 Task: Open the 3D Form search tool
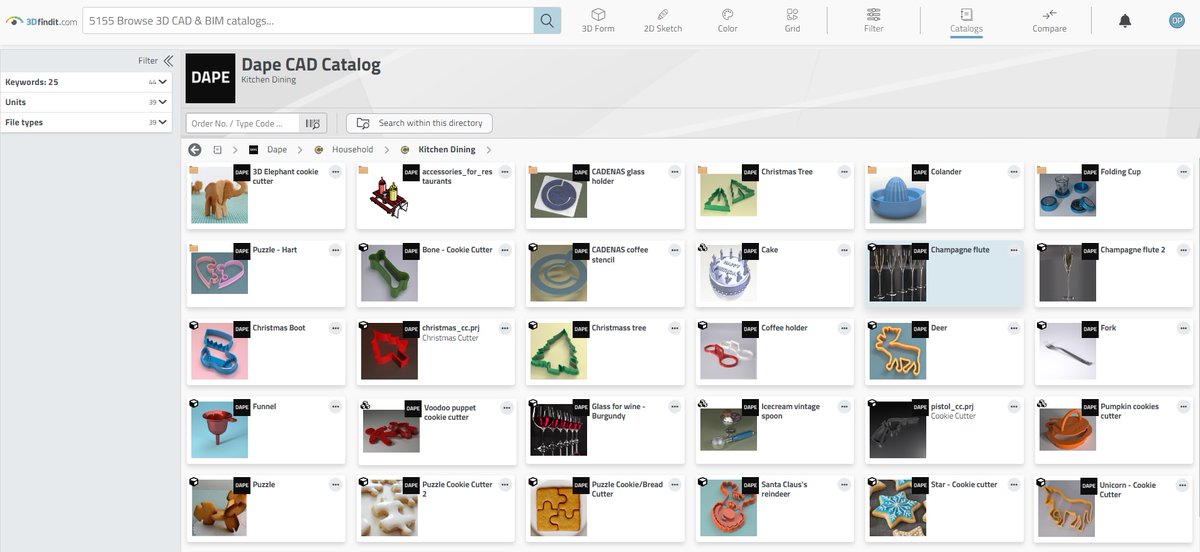(598, 20)
